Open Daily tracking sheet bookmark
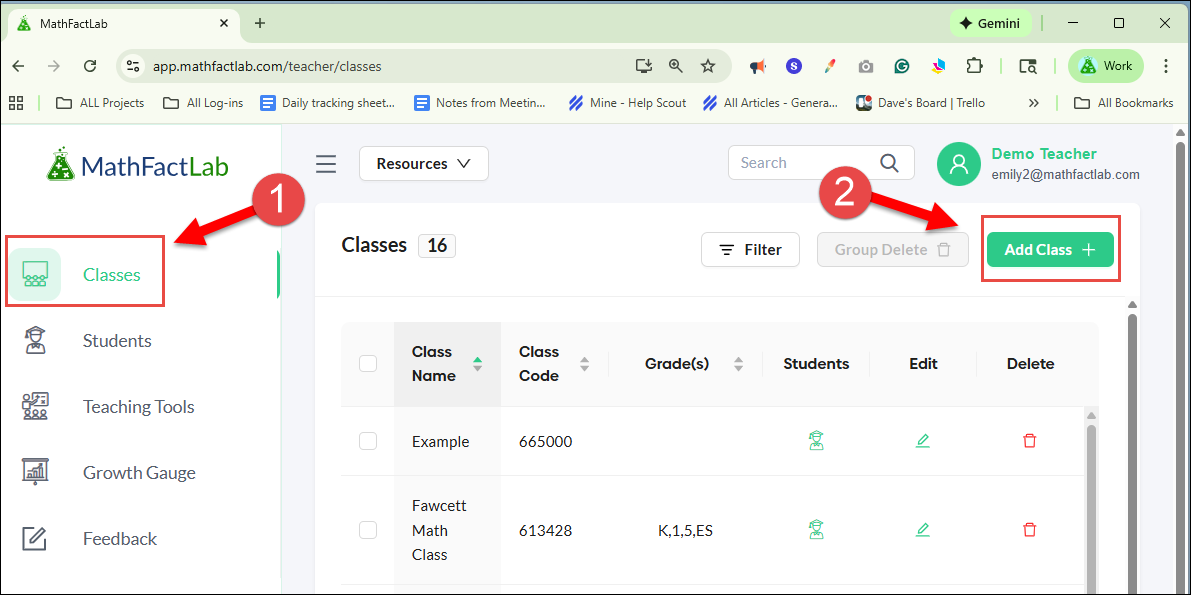The image size is (1191, 595). click(x=328, y=103)
